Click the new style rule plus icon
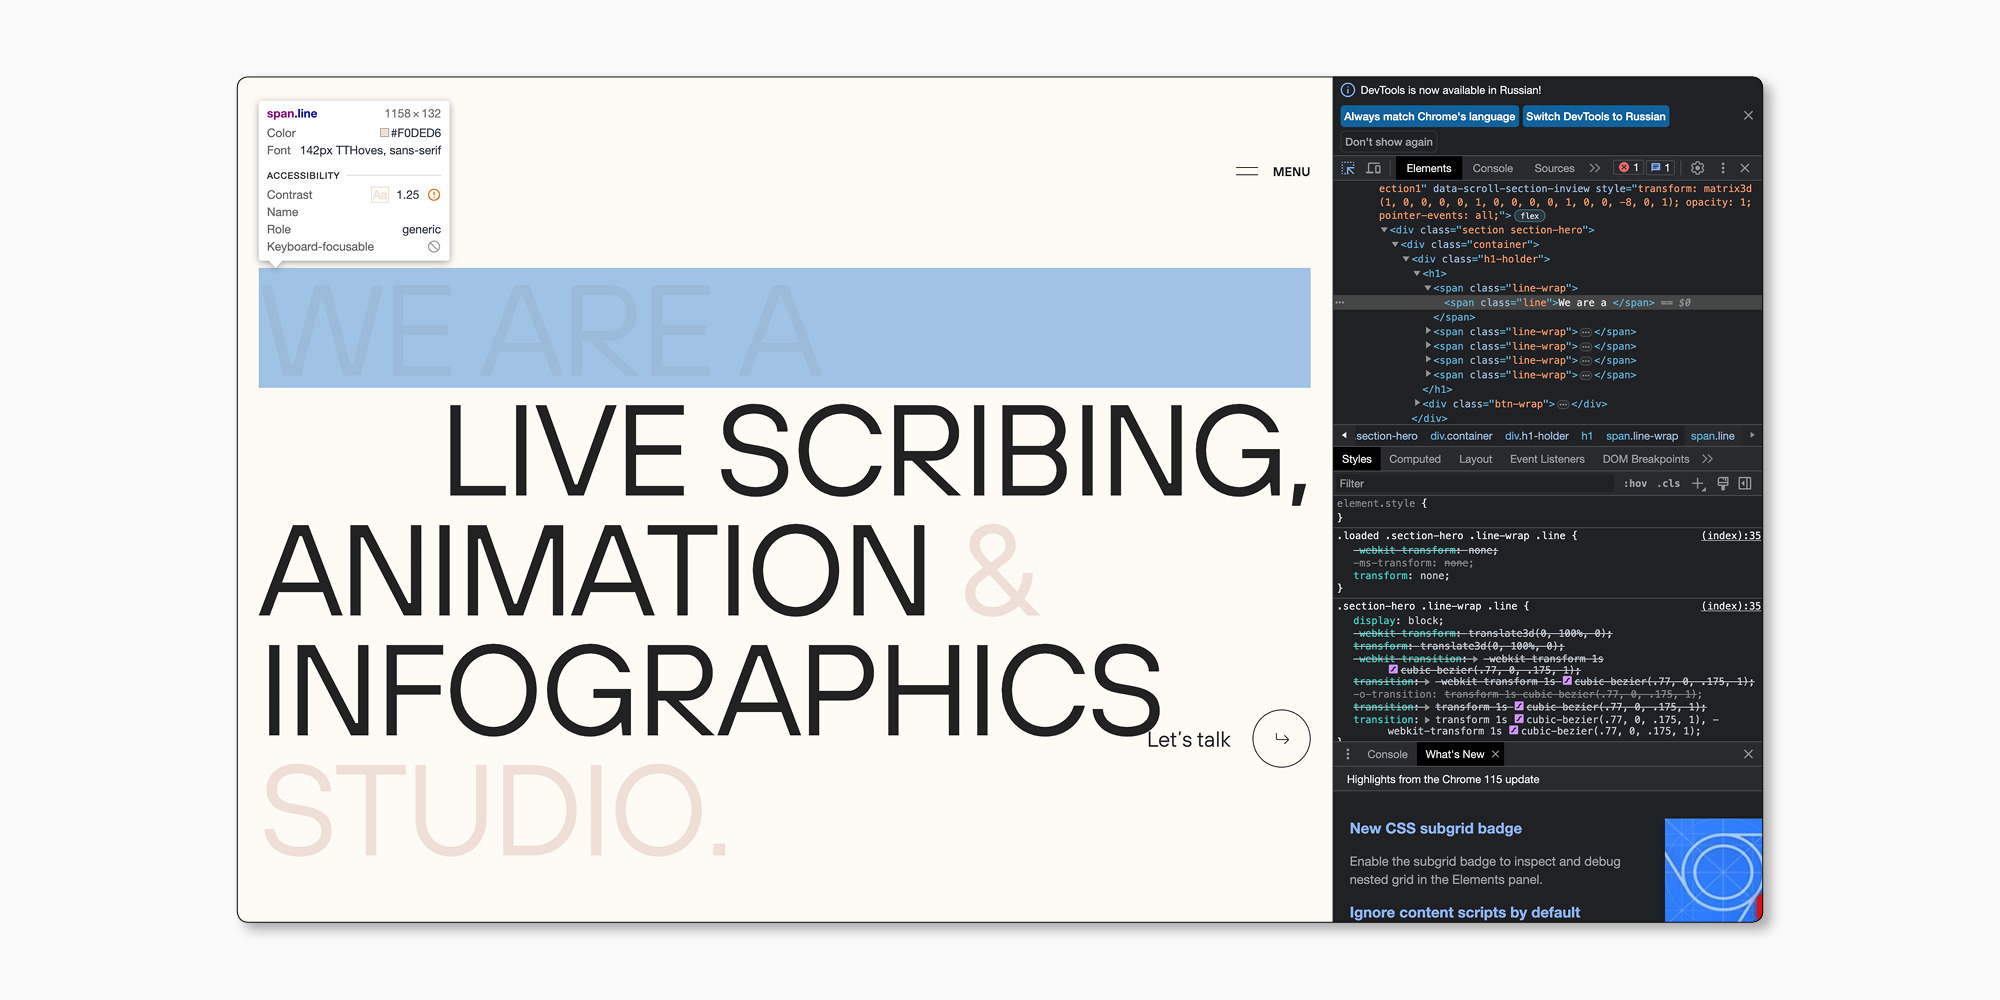 (1697, 484)
